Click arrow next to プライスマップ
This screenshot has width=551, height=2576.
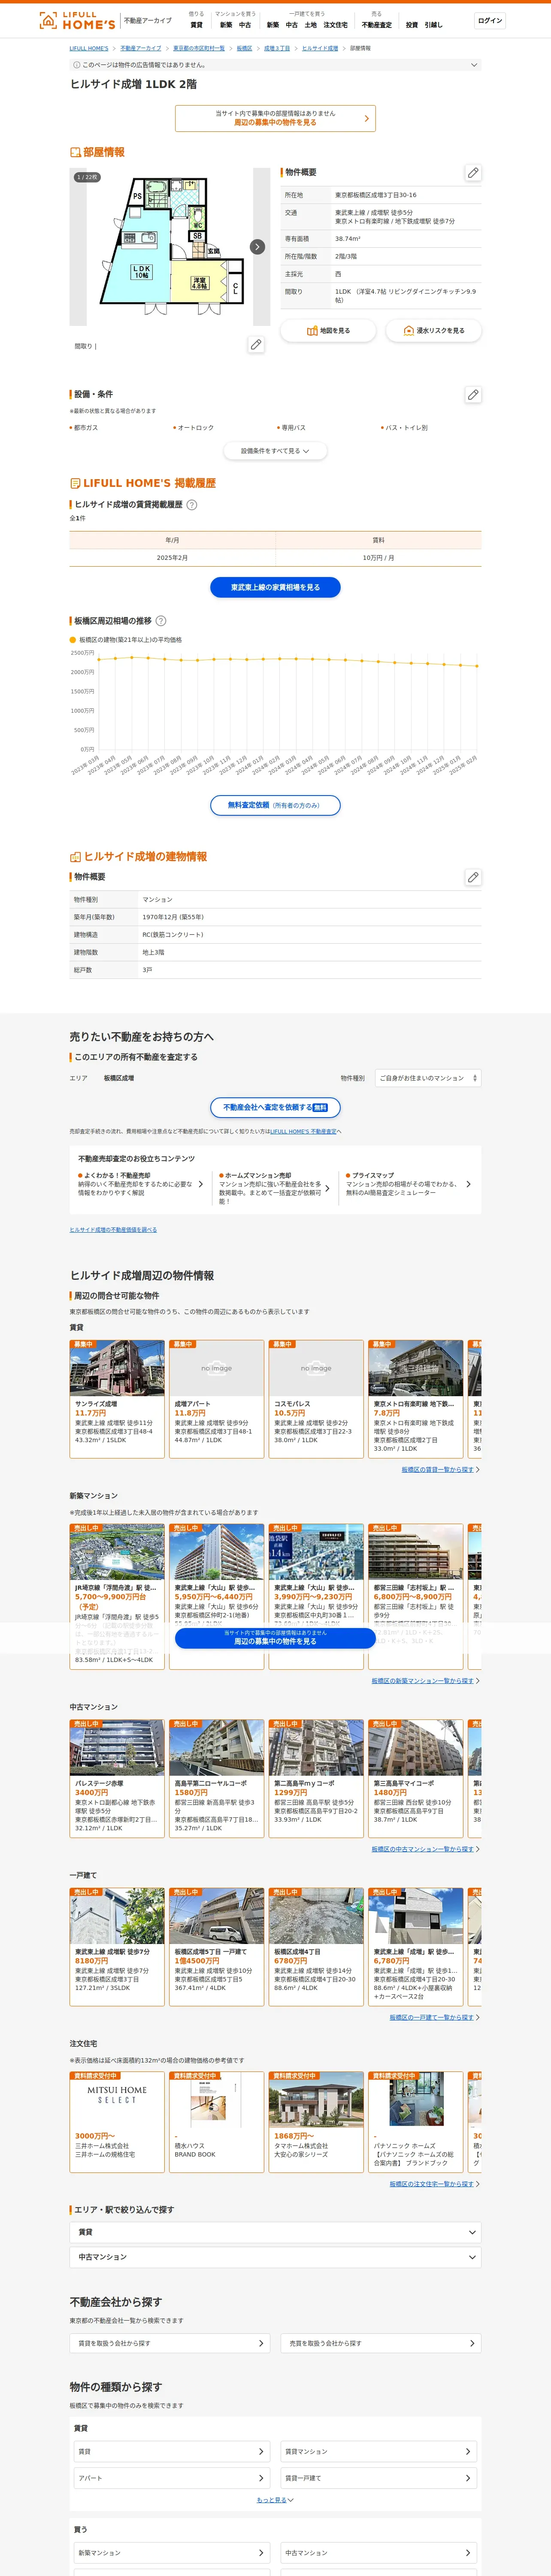468,1184
